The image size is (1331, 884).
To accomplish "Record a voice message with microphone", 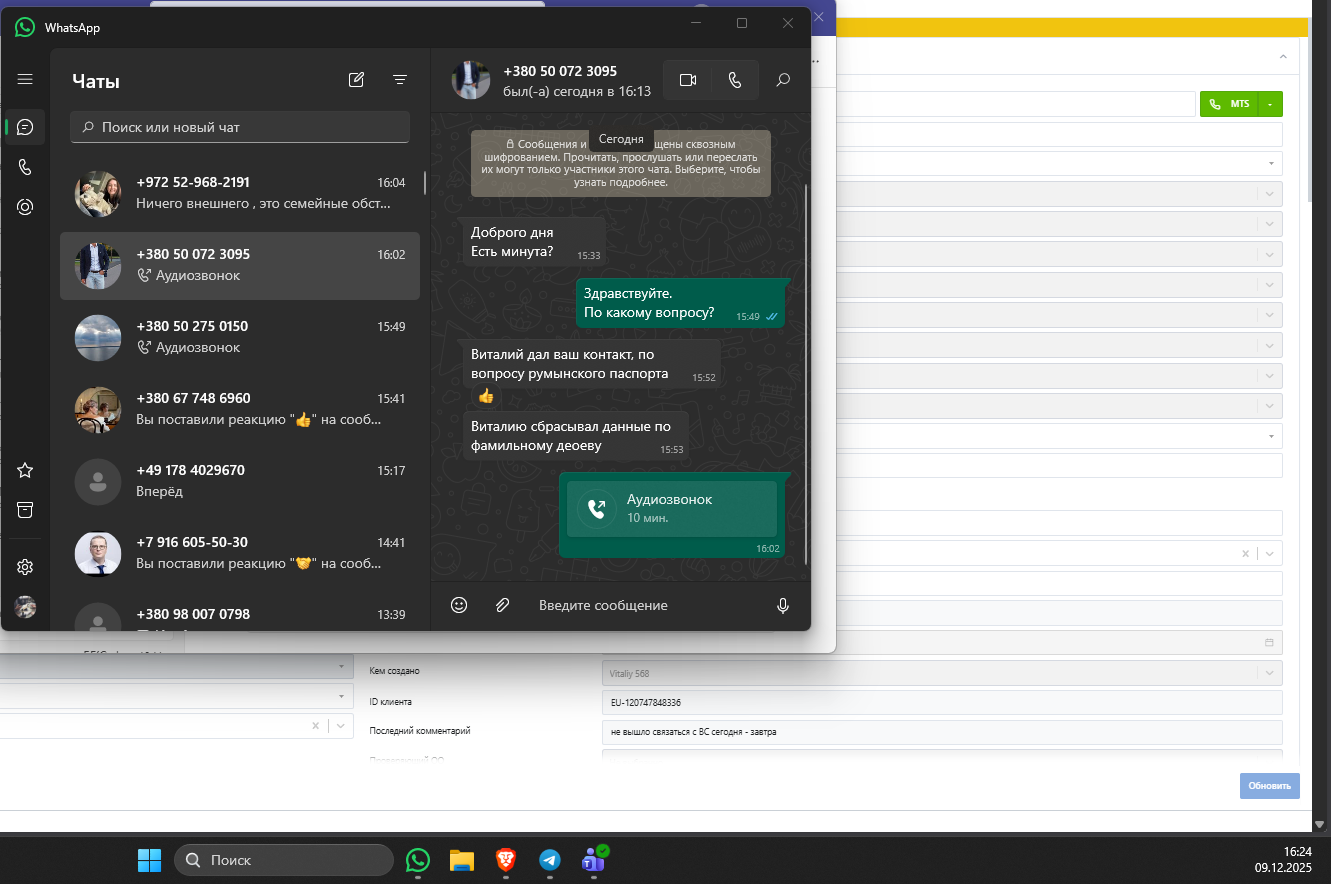I will (783, 605).
